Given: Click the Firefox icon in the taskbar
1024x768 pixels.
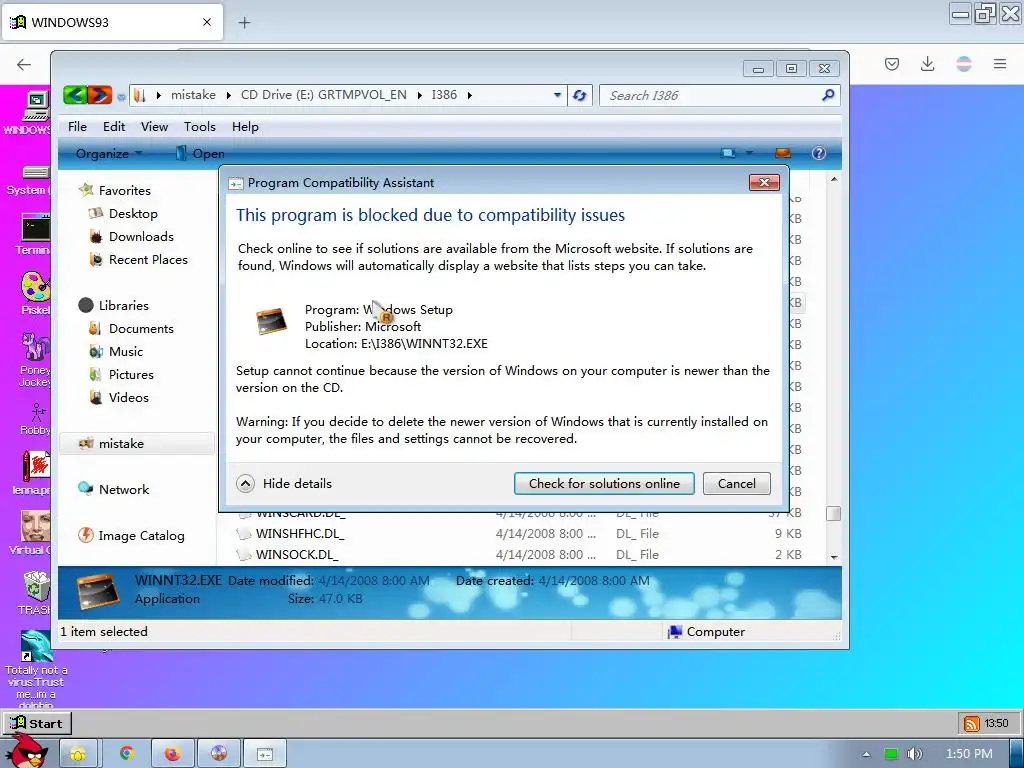Looking at the screenshot, I should 172,754.
